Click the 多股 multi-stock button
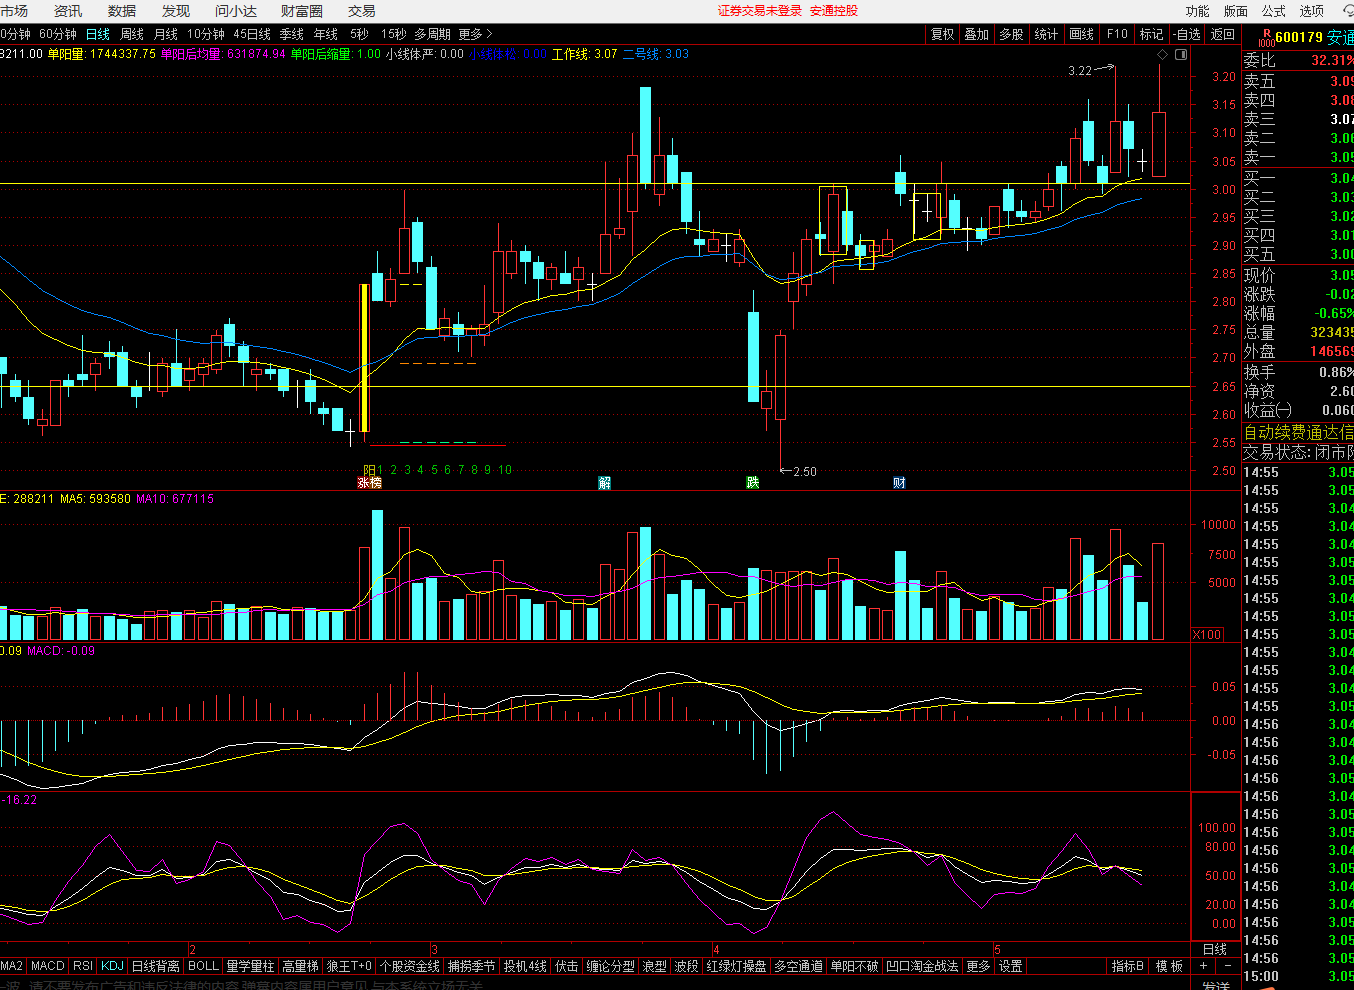 coord(1012,34)
